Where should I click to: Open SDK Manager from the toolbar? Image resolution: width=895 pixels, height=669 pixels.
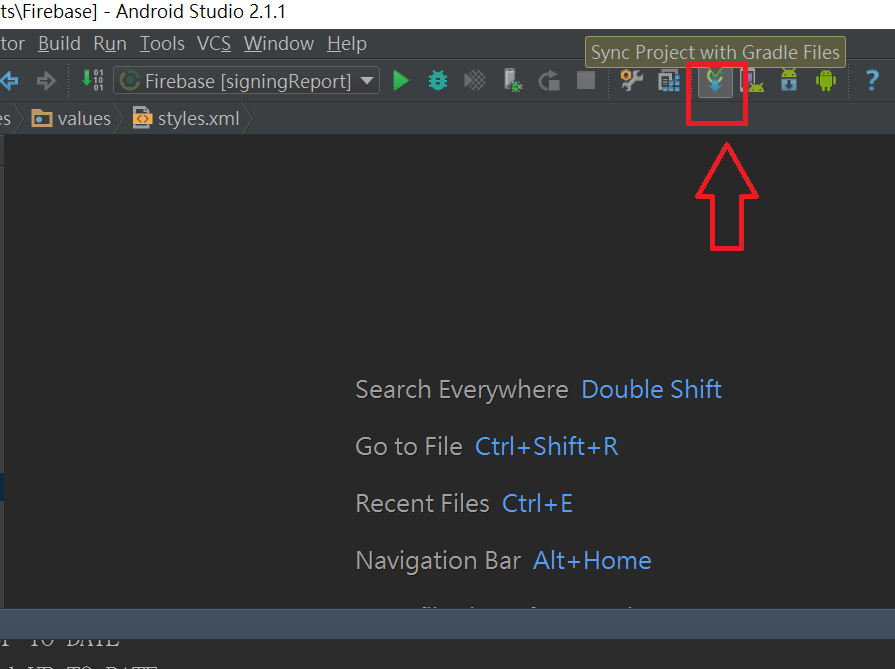click(789, 81)
